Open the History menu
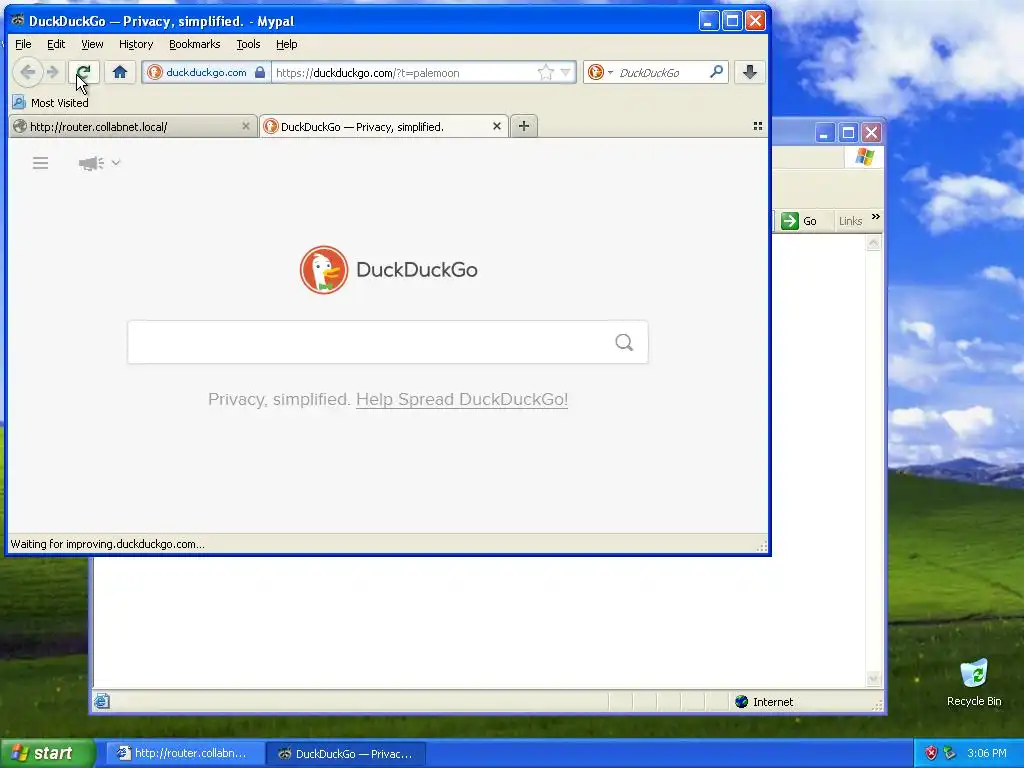The width and height of the screenshot is (1024, 768). pos(136,44)
